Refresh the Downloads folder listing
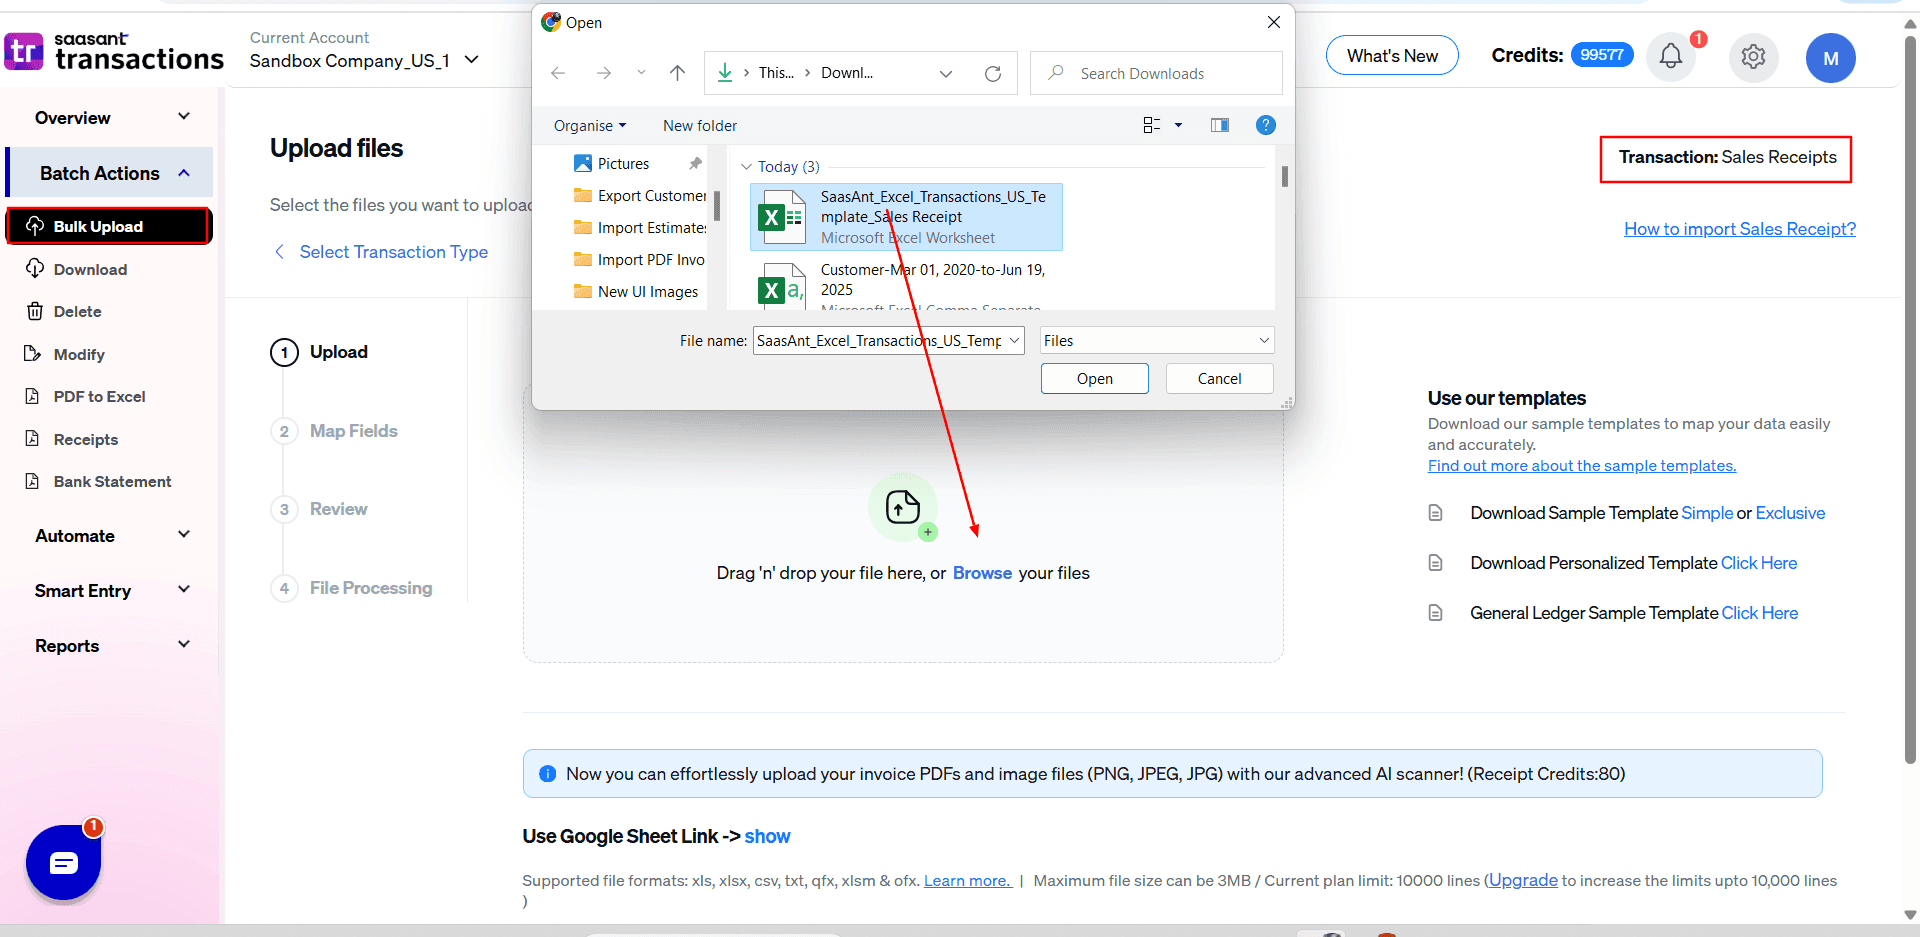 point(992,73)
